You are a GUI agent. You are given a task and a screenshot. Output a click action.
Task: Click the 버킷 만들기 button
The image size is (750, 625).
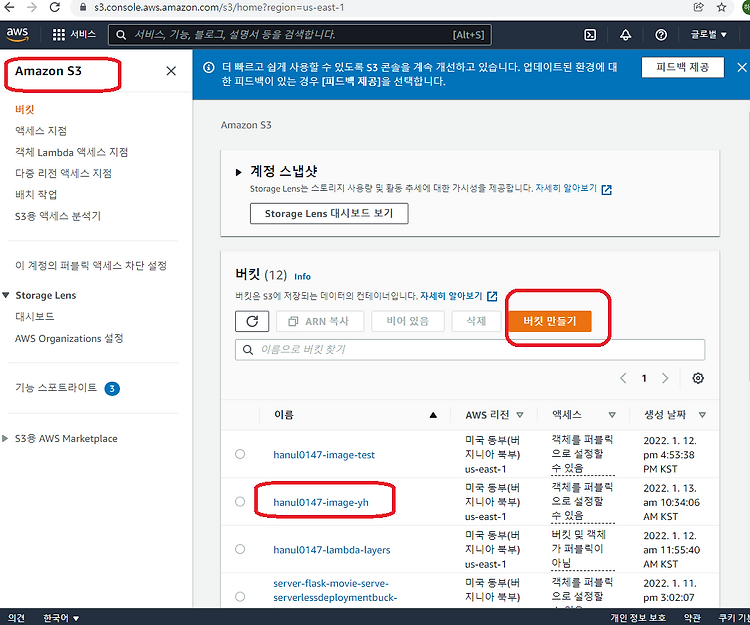pos(550,321)
